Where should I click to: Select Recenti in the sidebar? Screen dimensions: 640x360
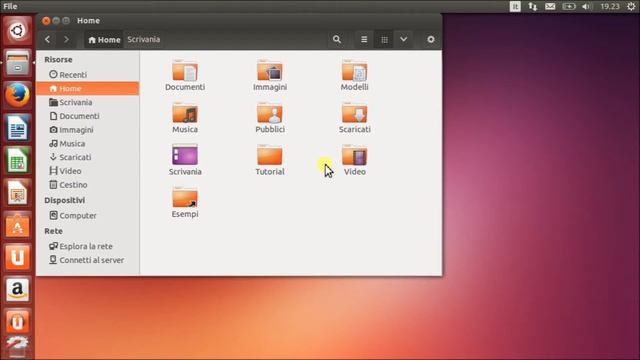coord(88,75)
